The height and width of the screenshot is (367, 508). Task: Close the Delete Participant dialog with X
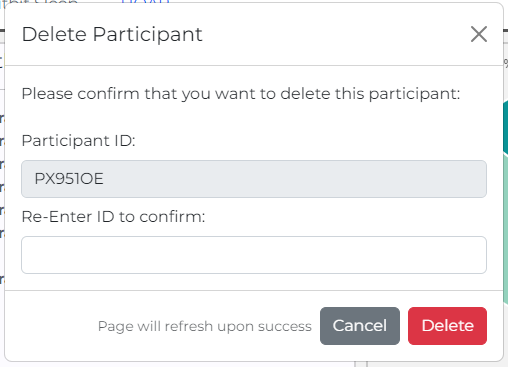coord(479,34)
